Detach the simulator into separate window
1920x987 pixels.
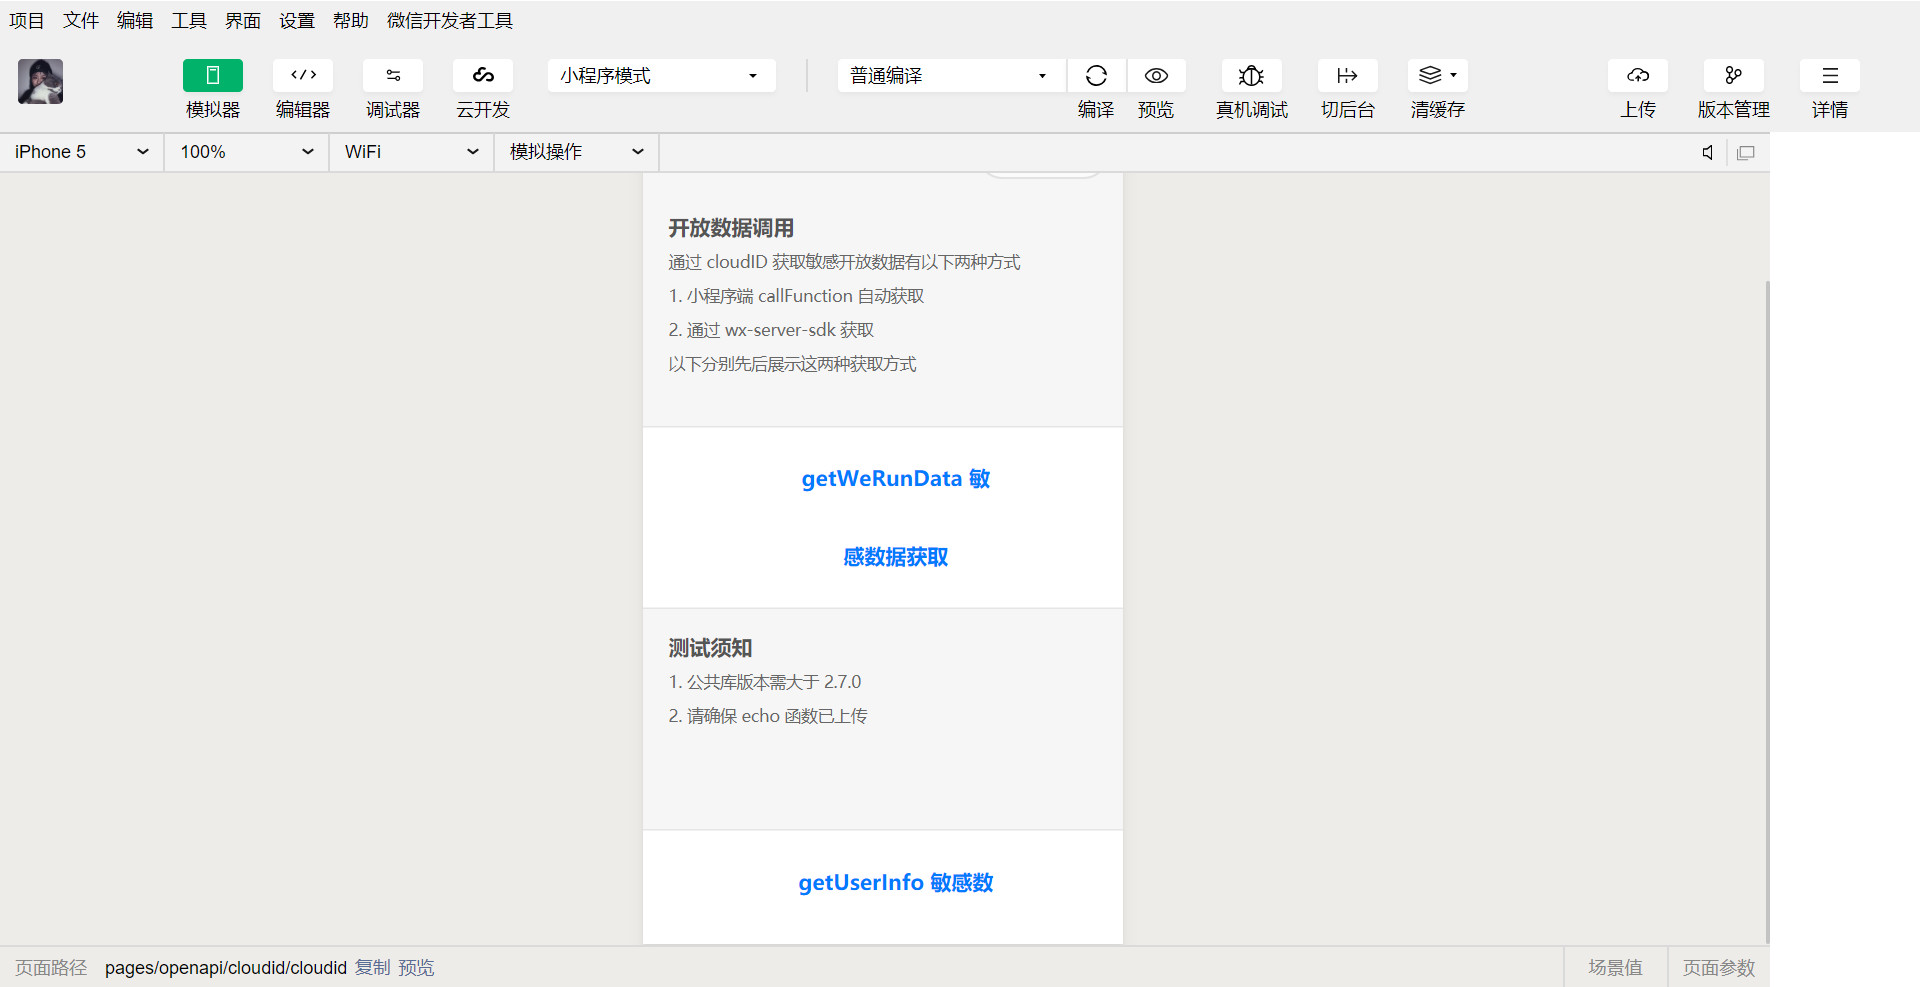pos(1746,153)
